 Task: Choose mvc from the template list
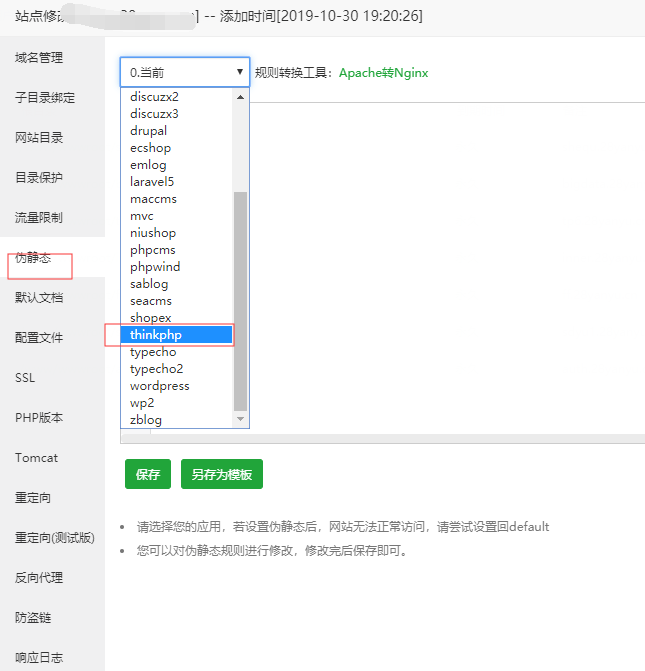(176, 216)
